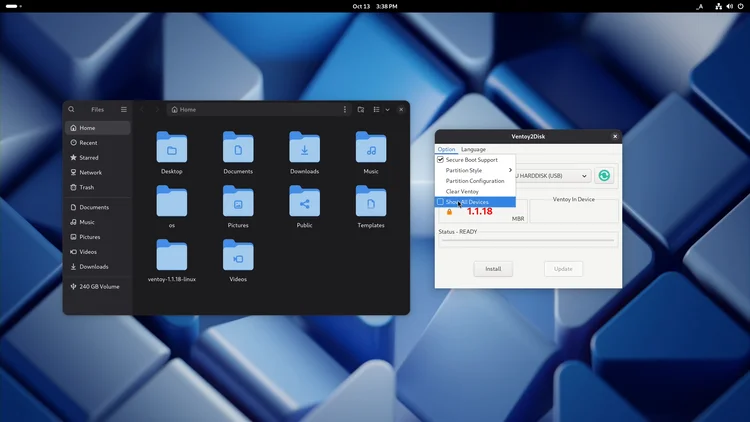Click the Ventoy2Disk status progress bar
This screenshot has width=750, height=422.
pos(528,240)
